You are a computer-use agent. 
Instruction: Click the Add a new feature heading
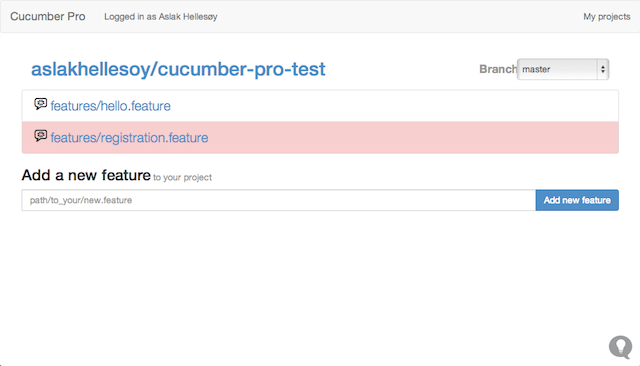click(86, 175)
